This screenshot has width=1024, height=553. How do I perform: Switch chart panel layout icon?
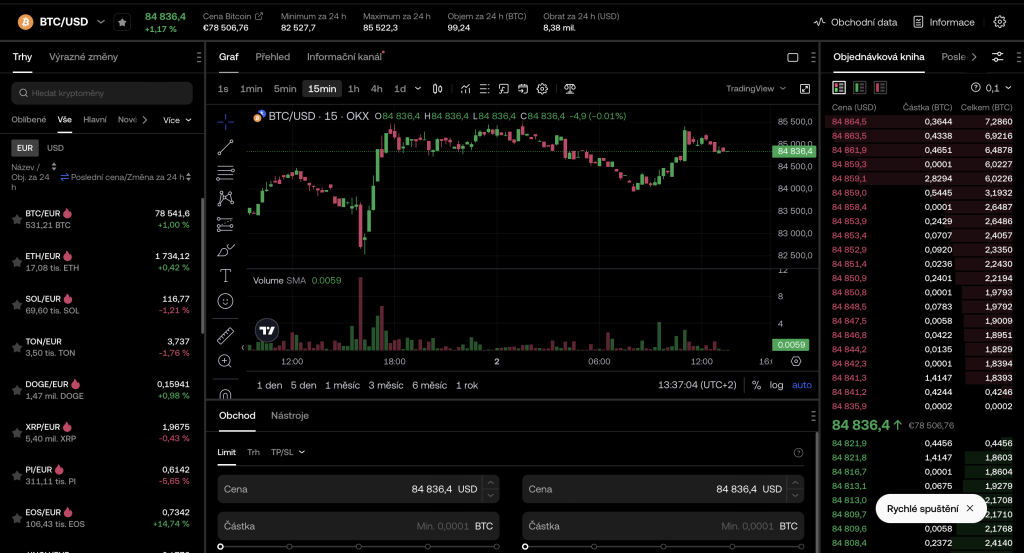click(793, 57)
